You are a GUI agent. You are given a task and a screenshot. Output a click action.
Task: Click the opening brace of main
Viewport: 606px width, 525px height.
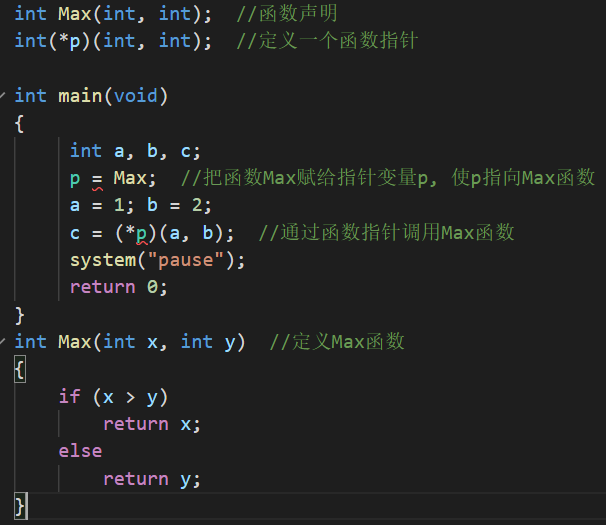pos(19,124)
